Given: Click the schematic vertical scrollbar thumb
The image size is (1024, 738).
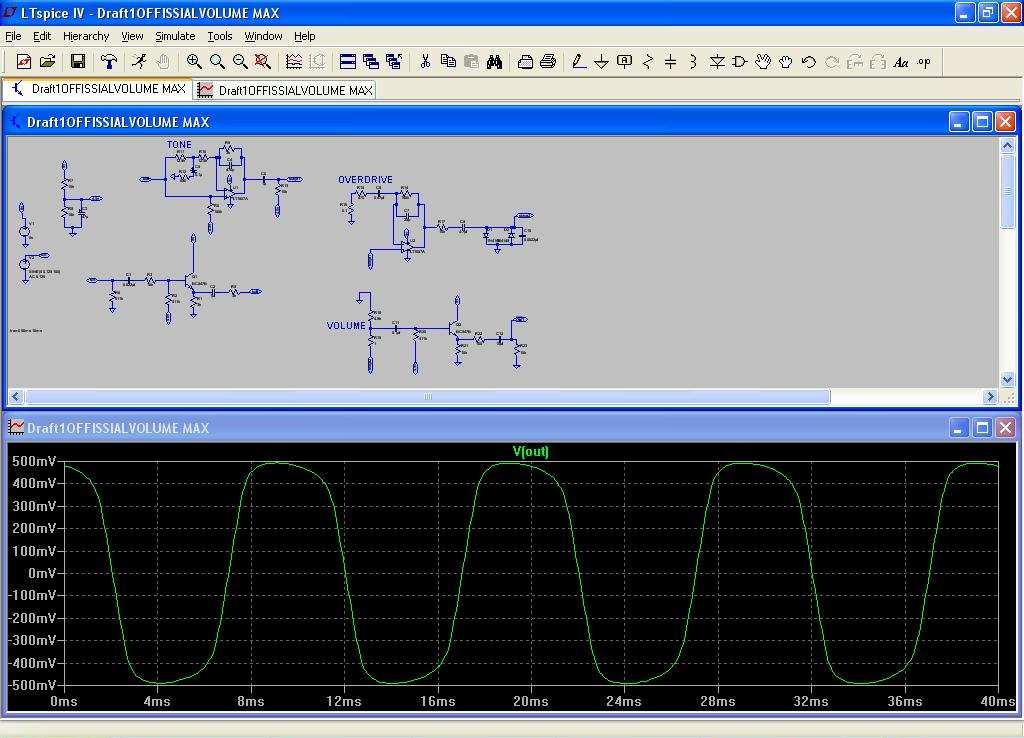Looking at the screenshot, I should tap(1007, 191).
